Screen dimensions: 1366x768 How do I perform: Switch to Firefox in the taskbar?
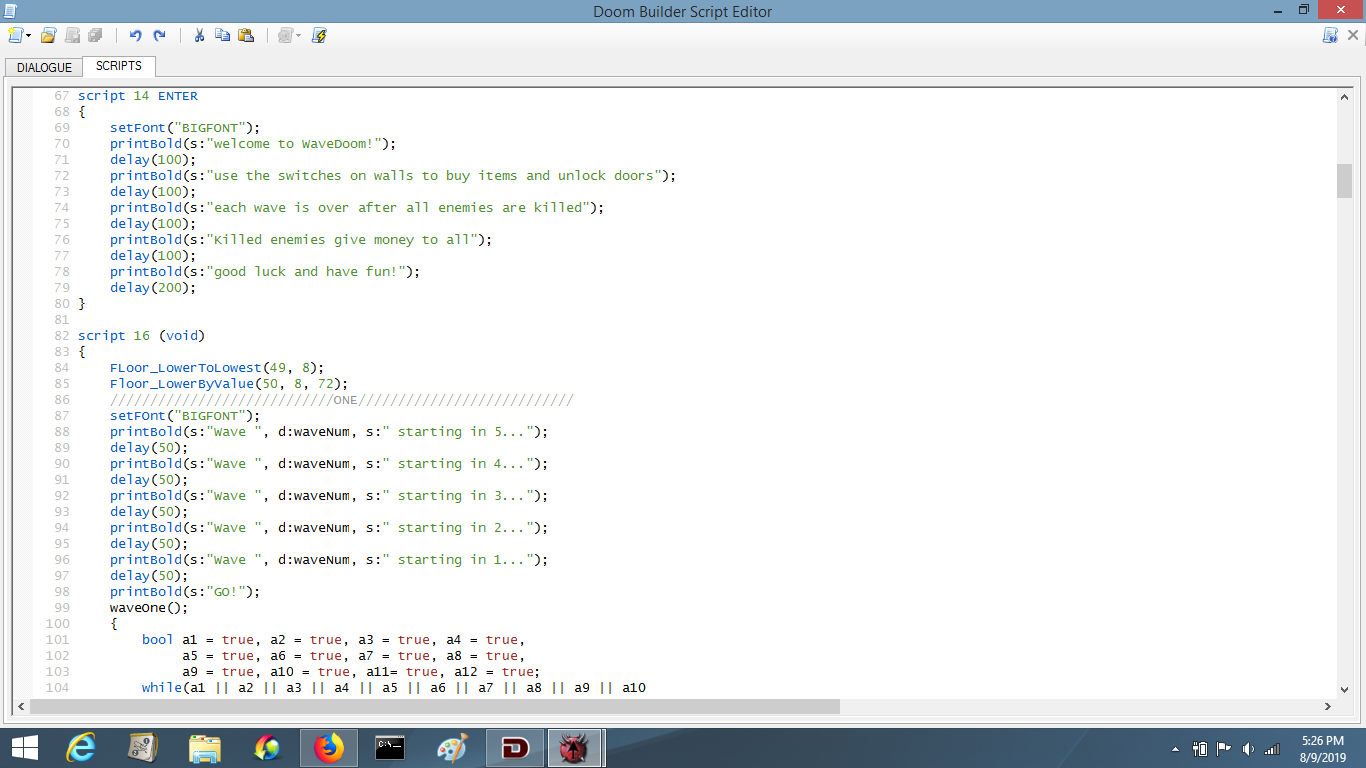click(x=327, y=748)
